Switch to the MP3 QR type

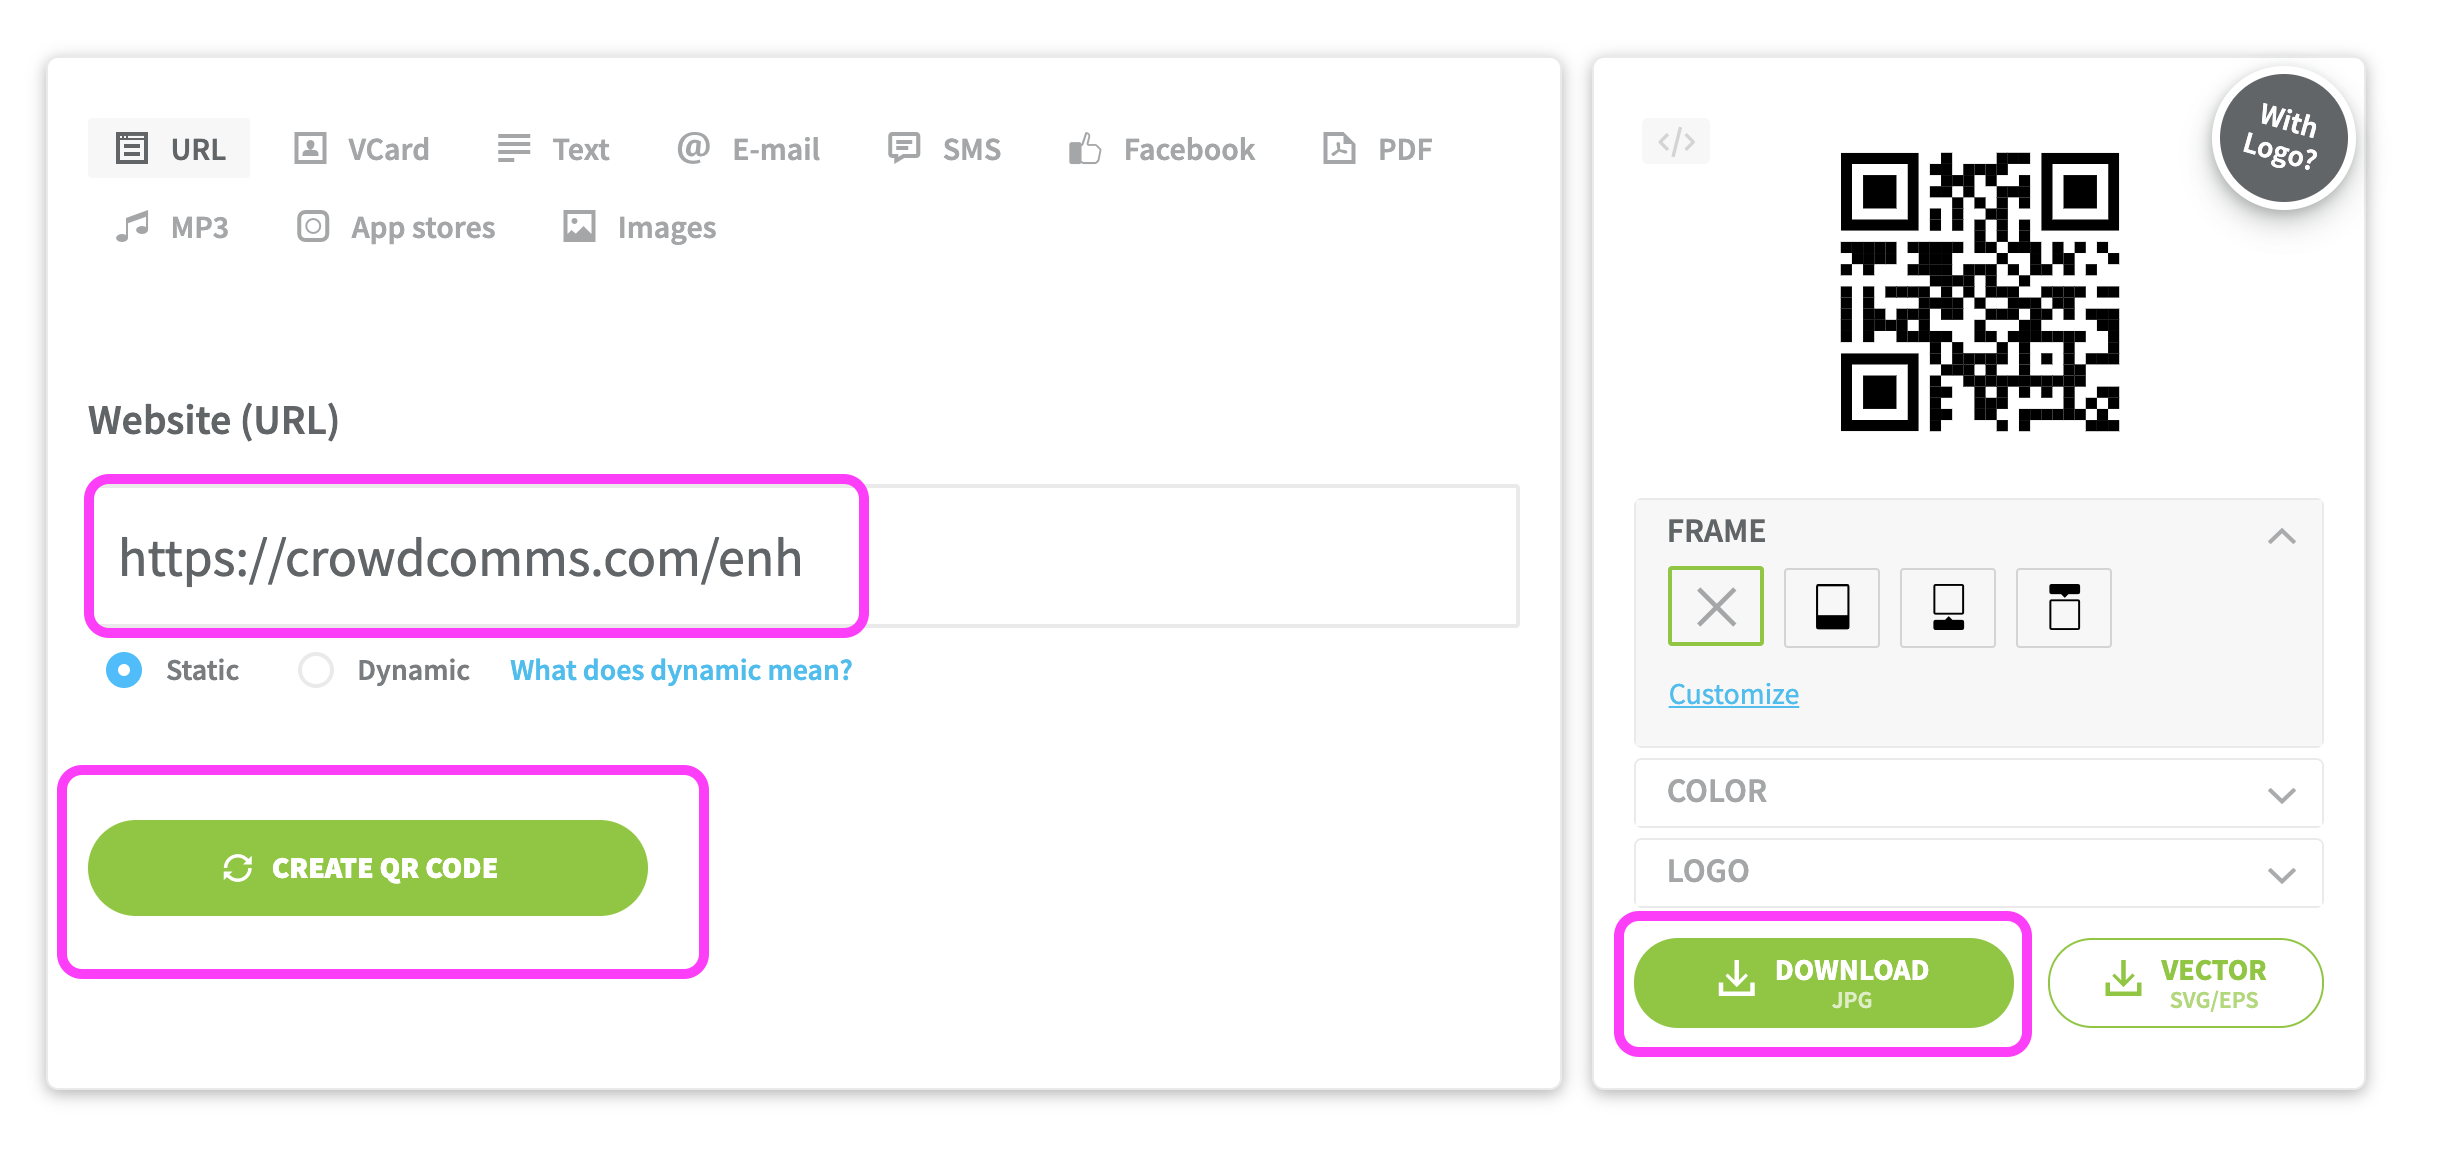(x=172, y=227)
